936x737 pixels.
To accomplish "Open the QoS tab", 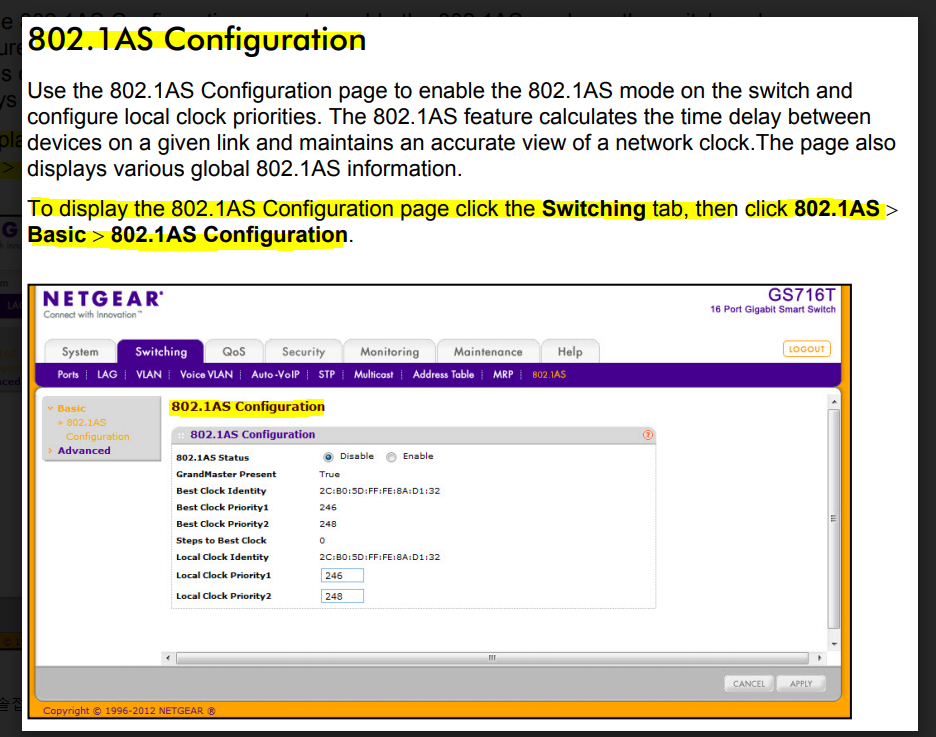I will coord(234,351).
